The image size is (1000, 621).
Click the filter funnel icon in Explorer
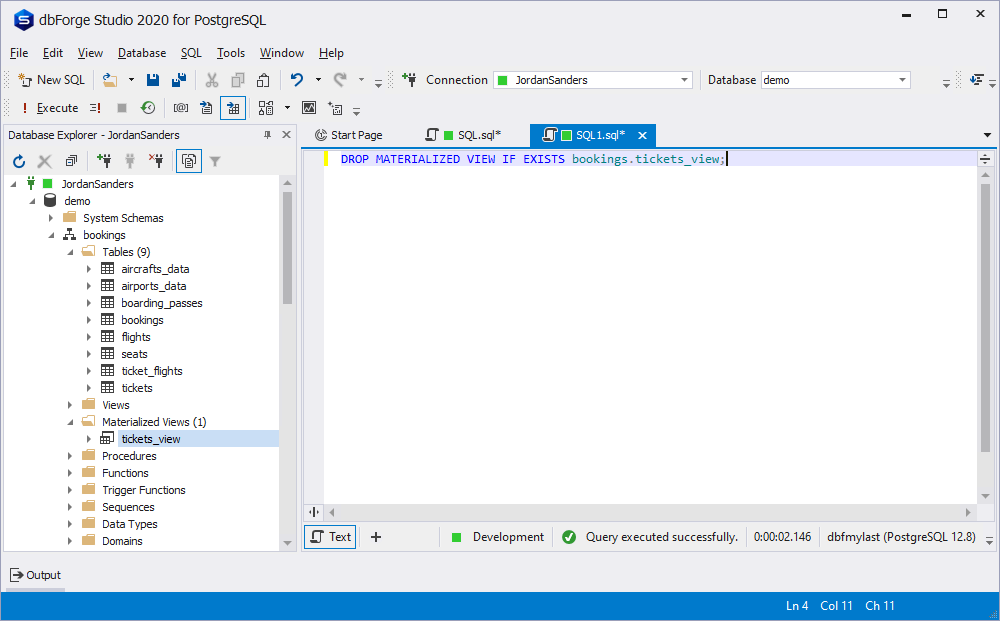tap(215, 161)
